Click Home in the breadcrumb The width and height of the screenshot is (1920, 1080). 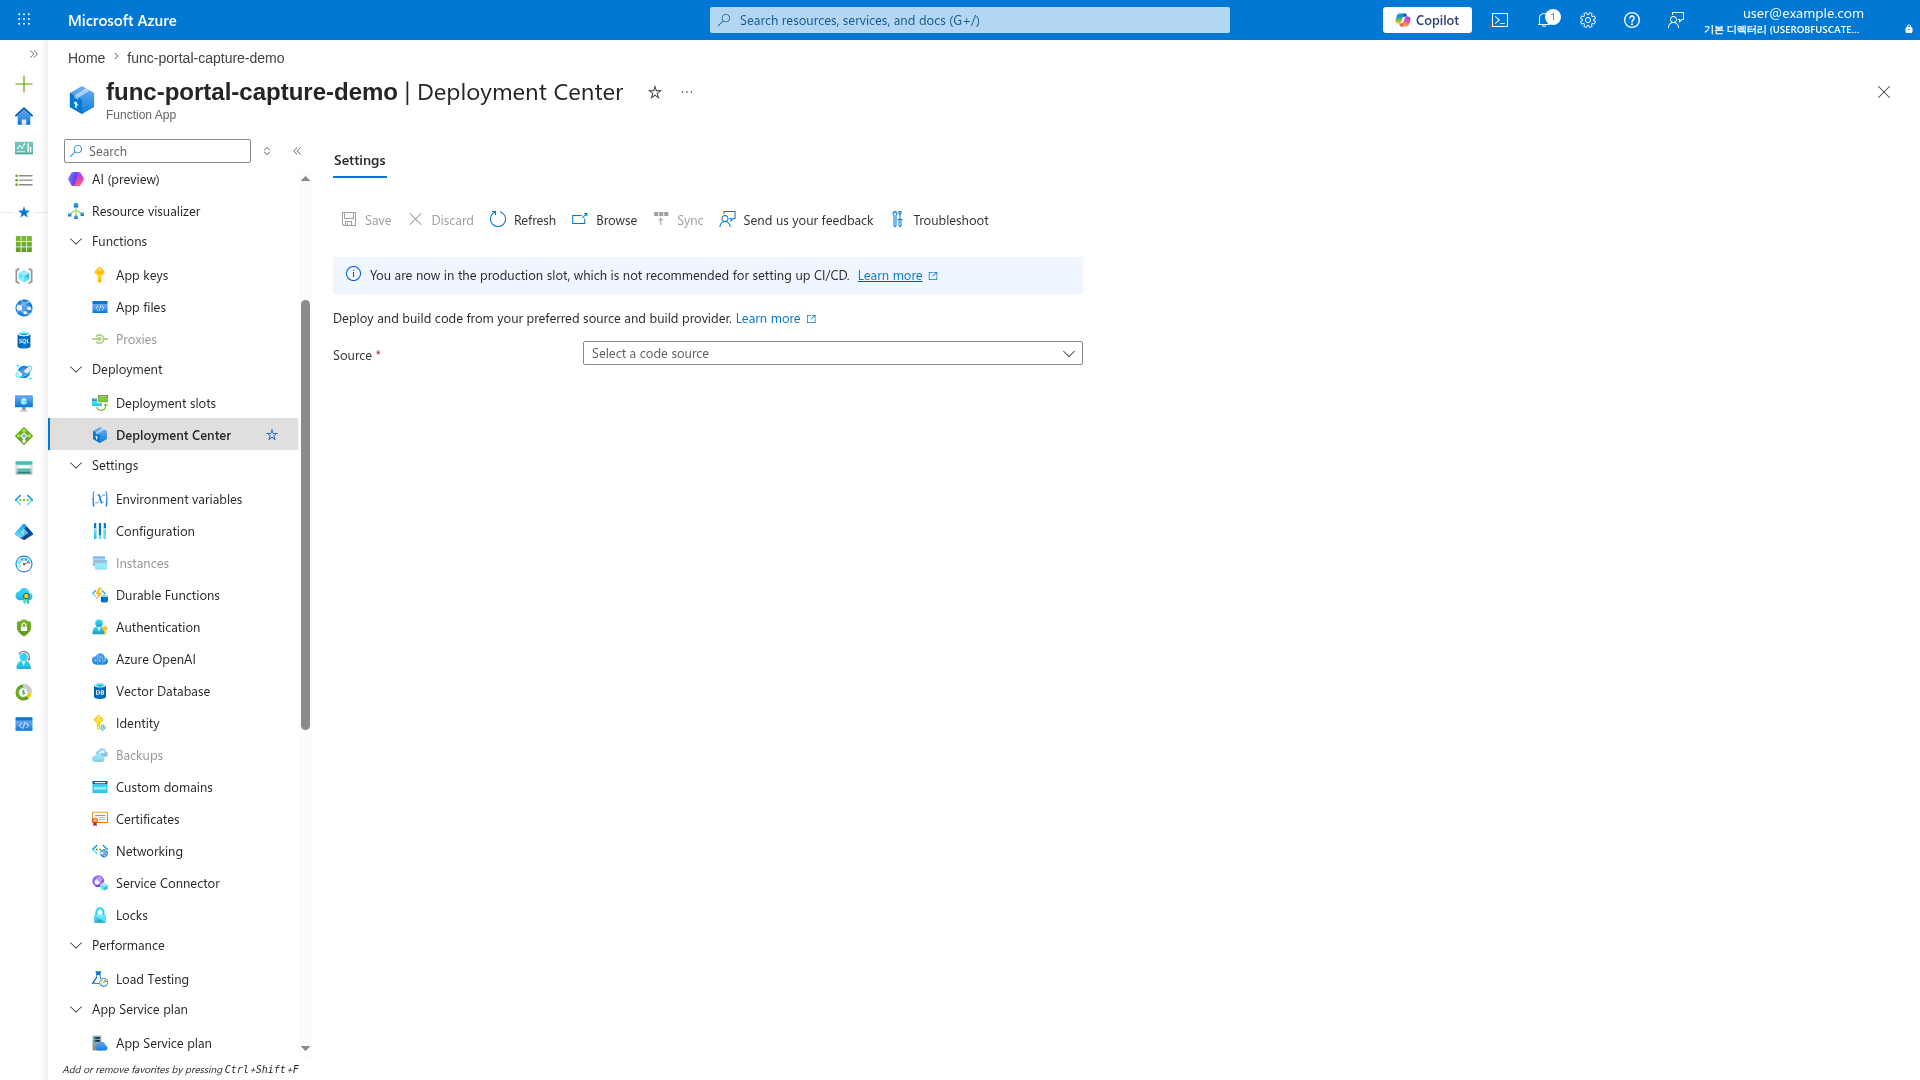click(86, 58)
